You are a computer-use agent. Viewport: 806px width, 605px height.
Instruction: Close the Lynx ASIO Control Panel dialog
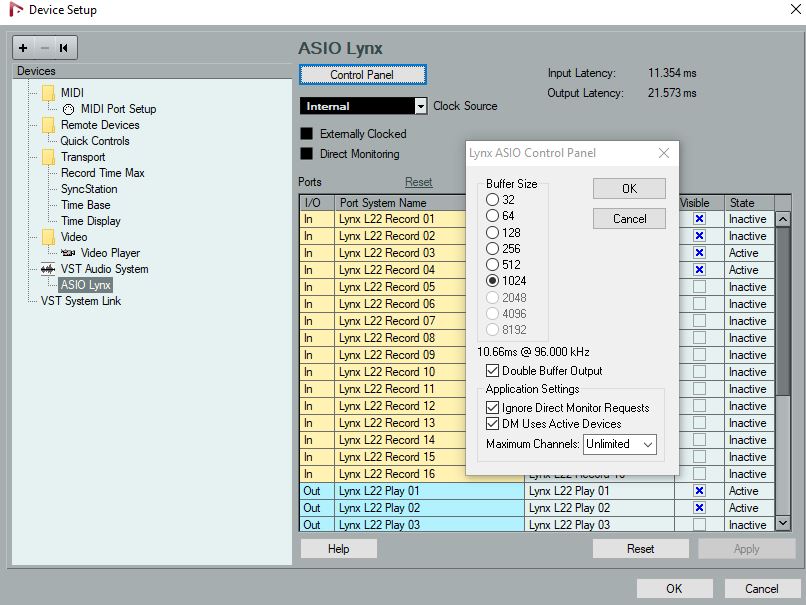coord(664,153)
